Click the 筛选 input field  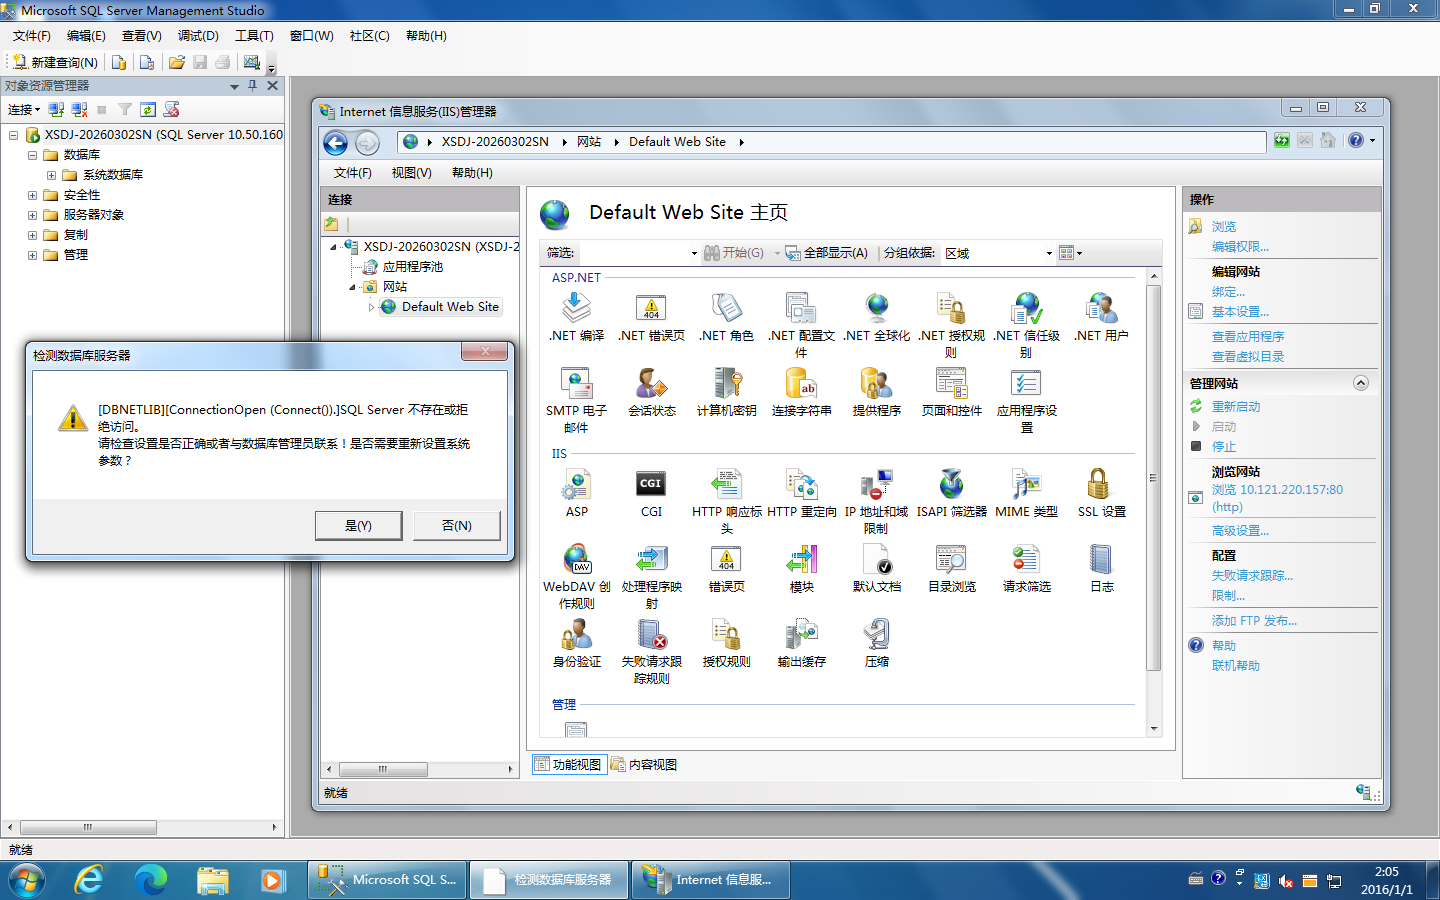635,254
